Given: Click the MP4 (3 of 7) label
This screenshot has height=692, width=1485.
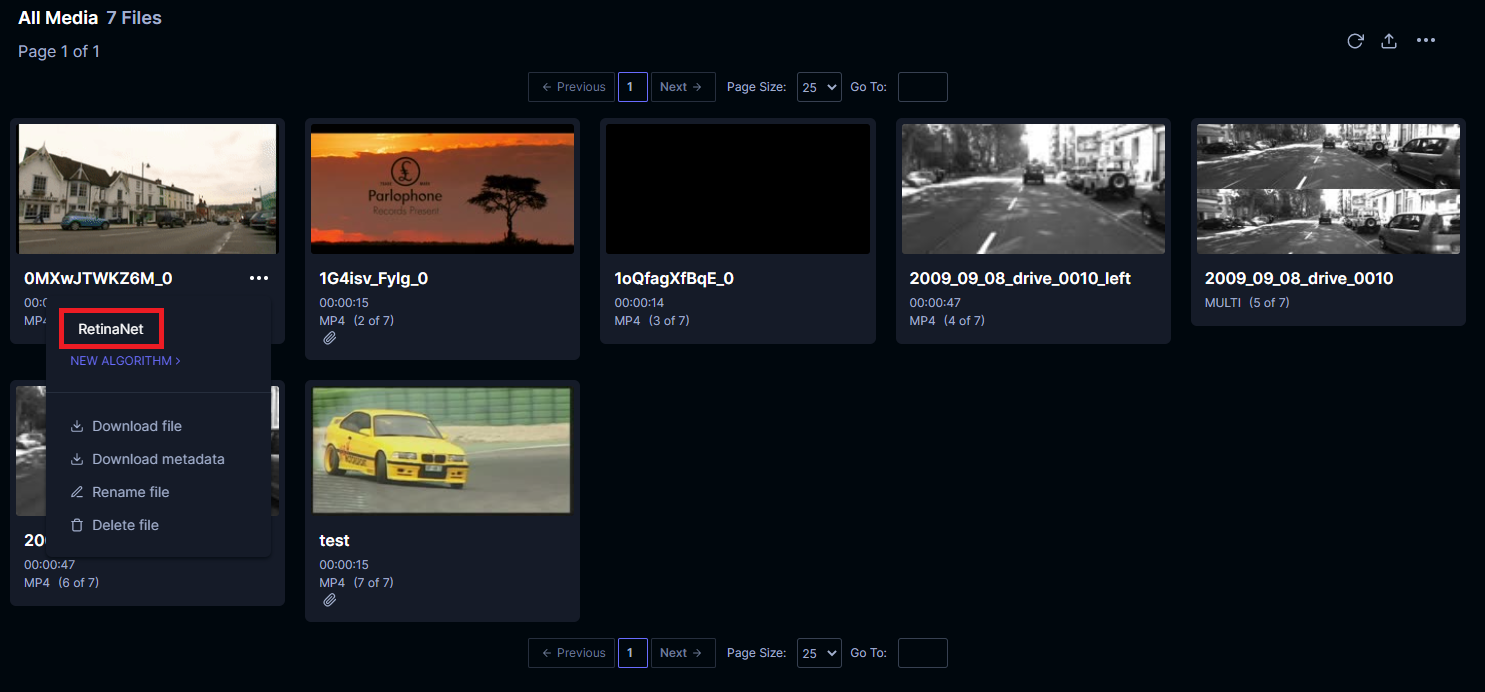Looking at the screenshot, I should point(652,321).
